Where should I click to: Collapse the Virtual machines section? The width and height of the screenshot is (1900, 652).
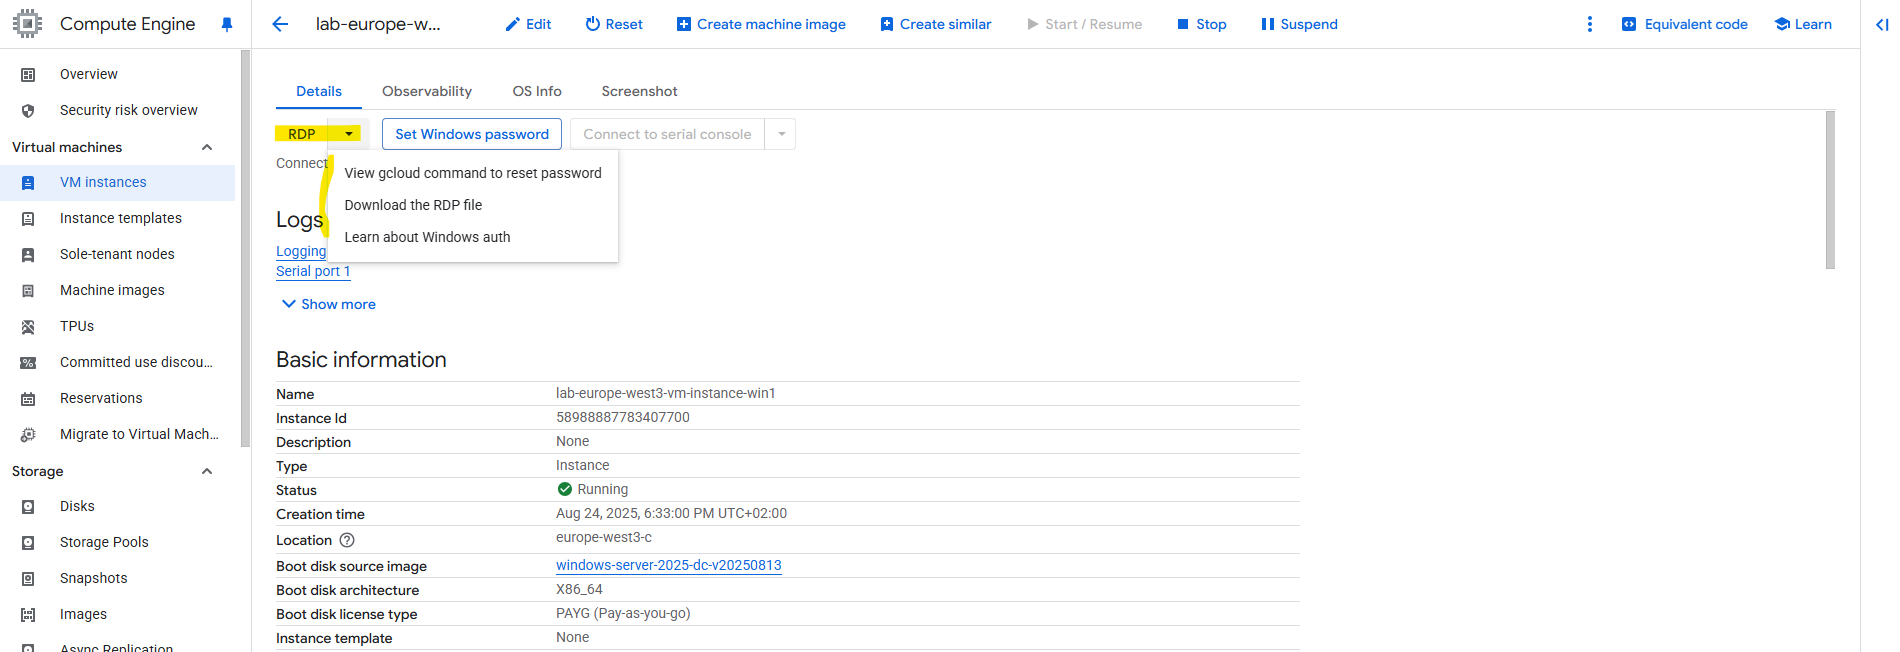tap(207, 147)
